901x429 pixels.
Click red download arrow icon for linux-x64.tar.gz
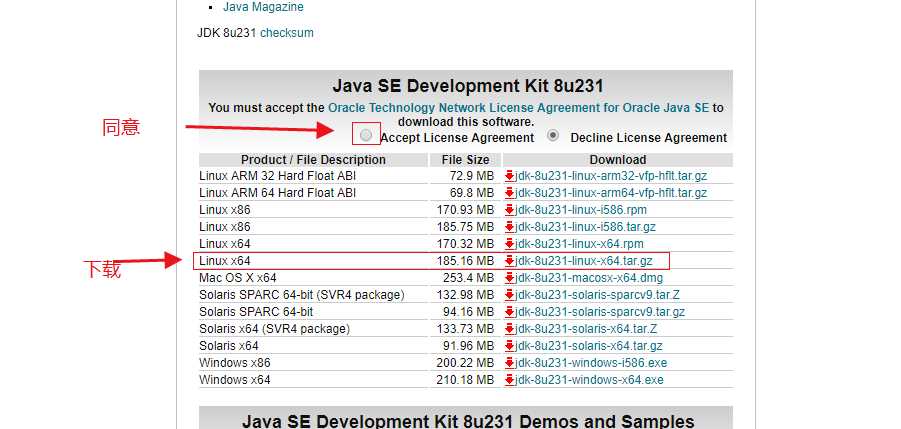tap(509, 261)
